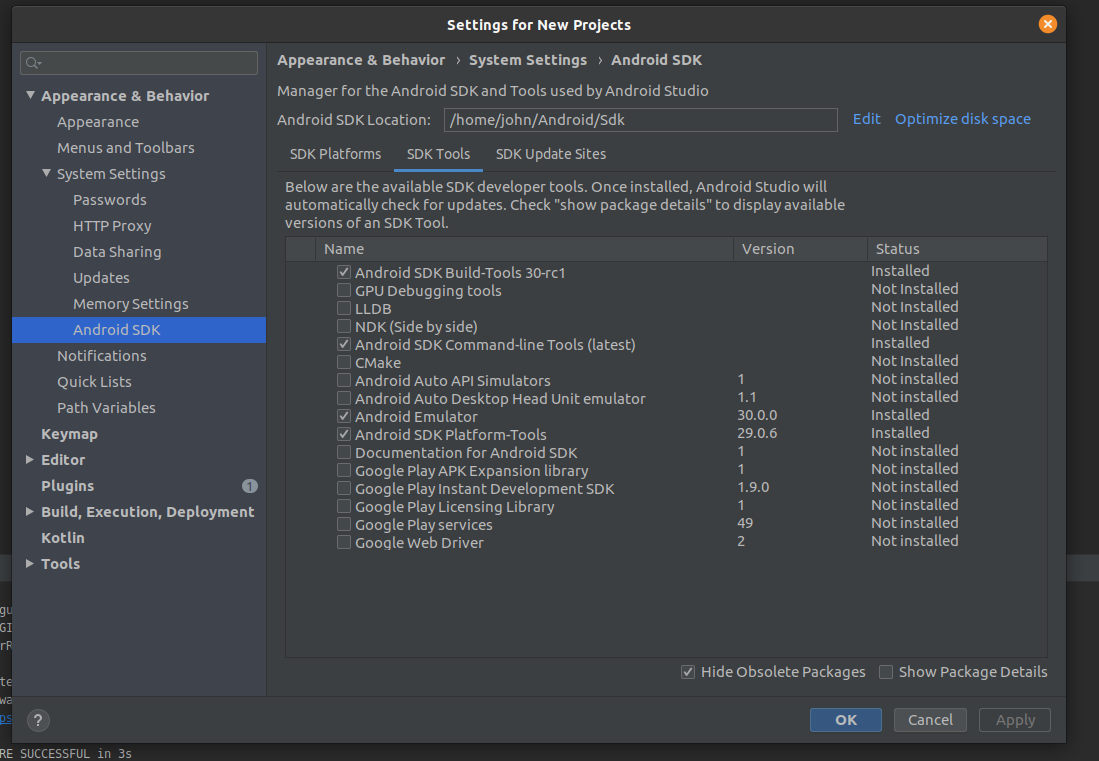
Task: Switch to SDK Platforms tab
Action: pos(335,154)
